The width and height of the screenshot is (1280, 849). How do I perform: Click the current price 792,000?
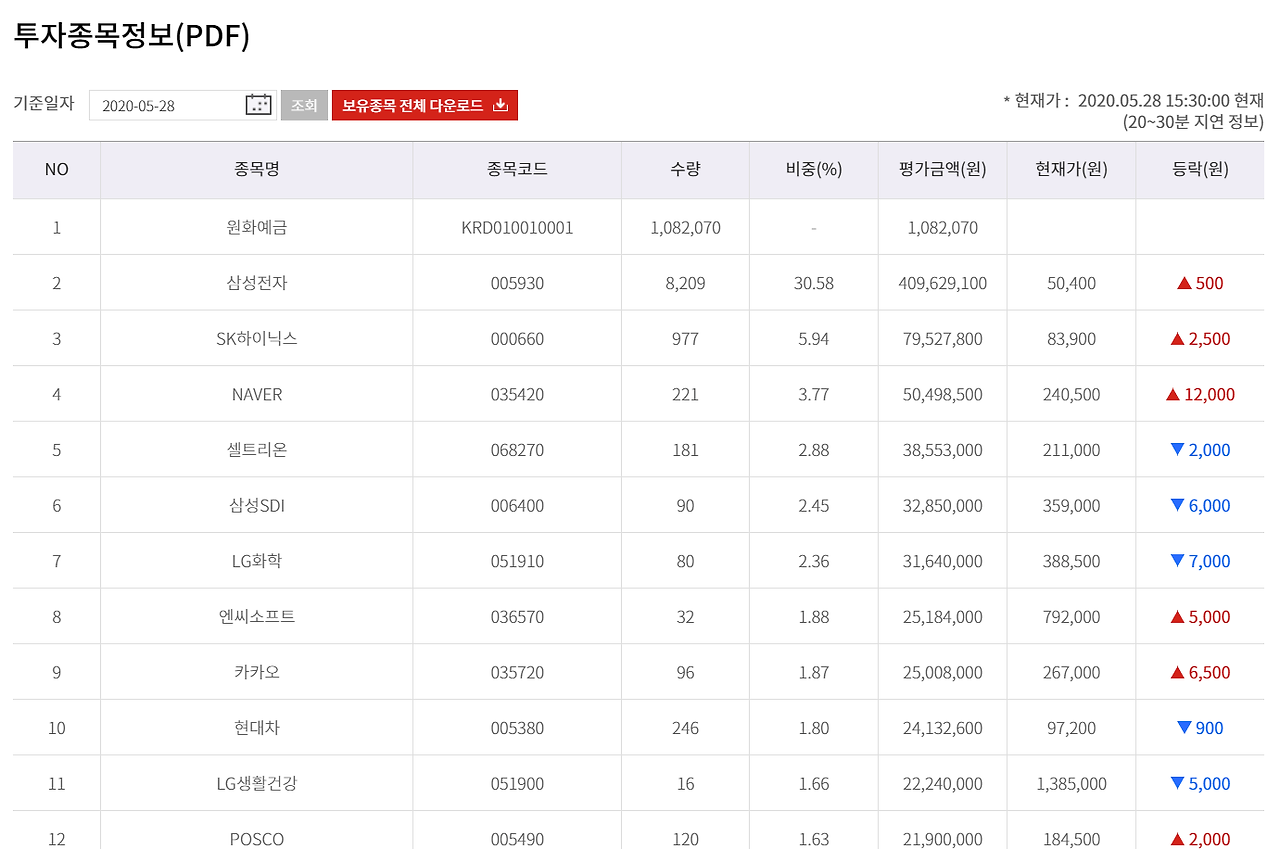coord(1071,617)
